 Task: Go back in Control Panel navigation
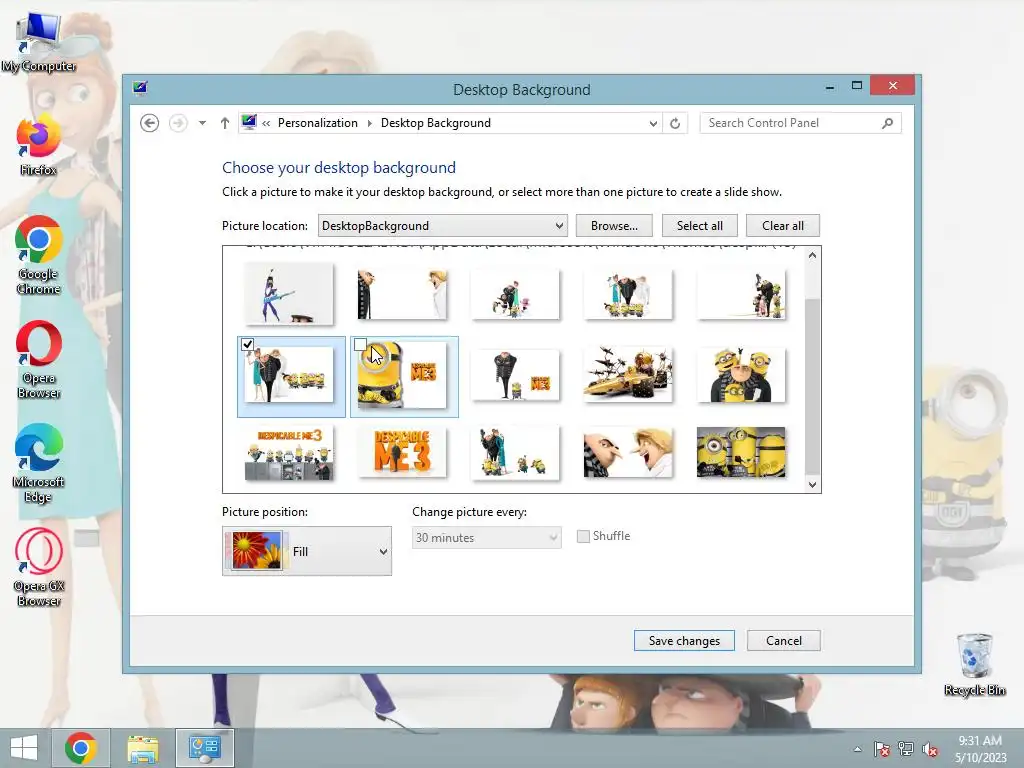pos(150,123)
